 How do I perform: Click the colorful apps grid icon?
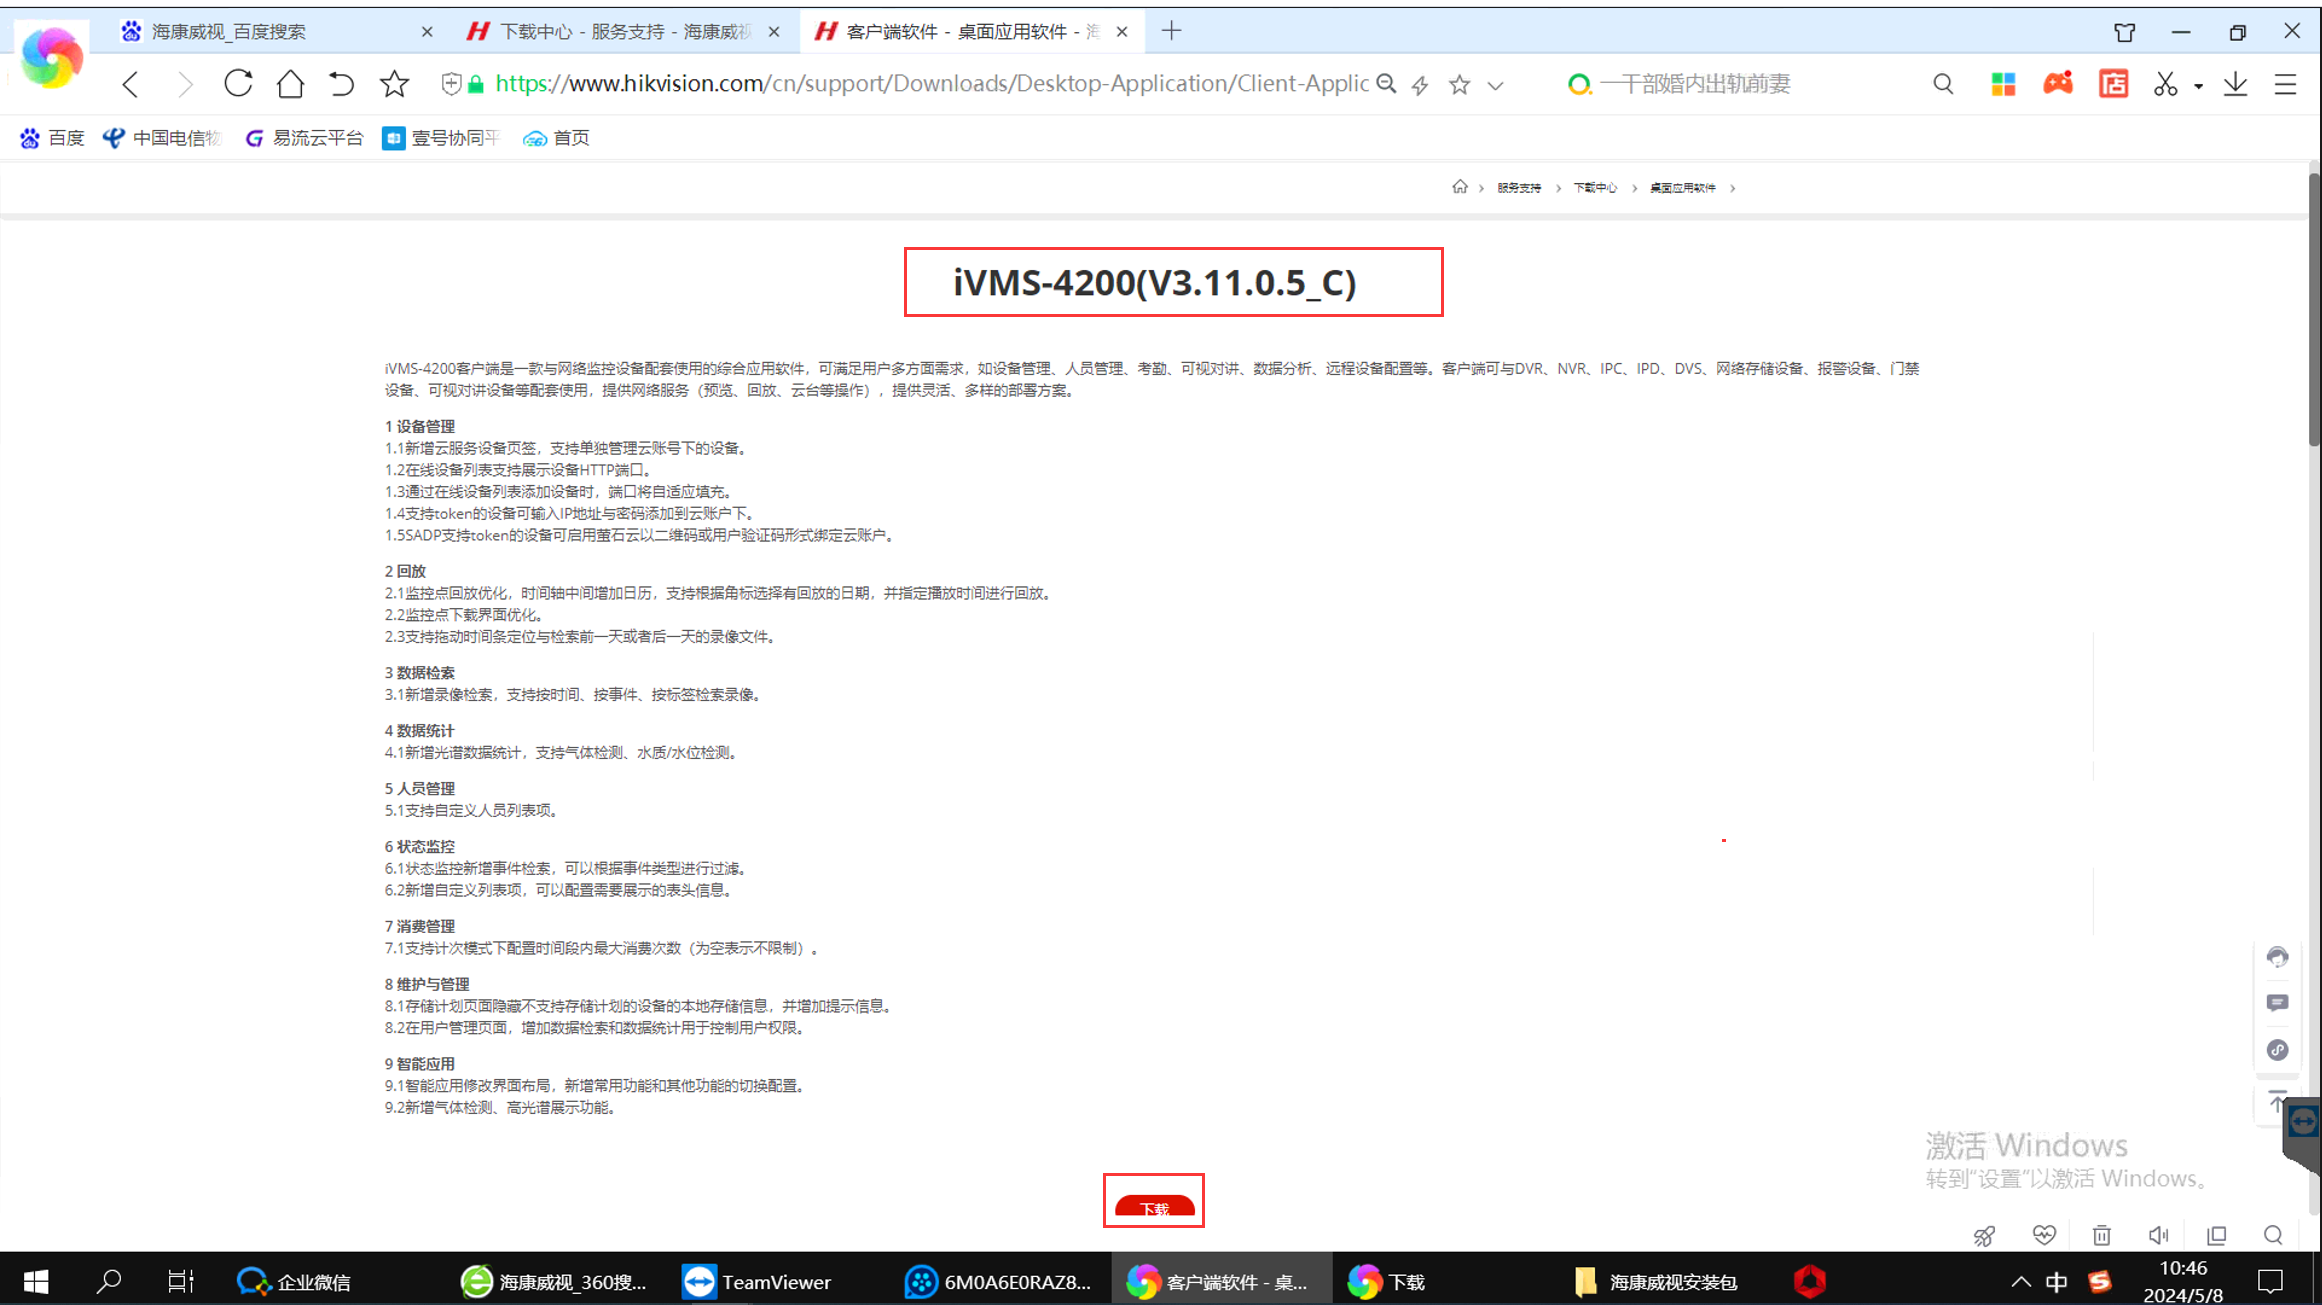click(x=2002, y=84)
